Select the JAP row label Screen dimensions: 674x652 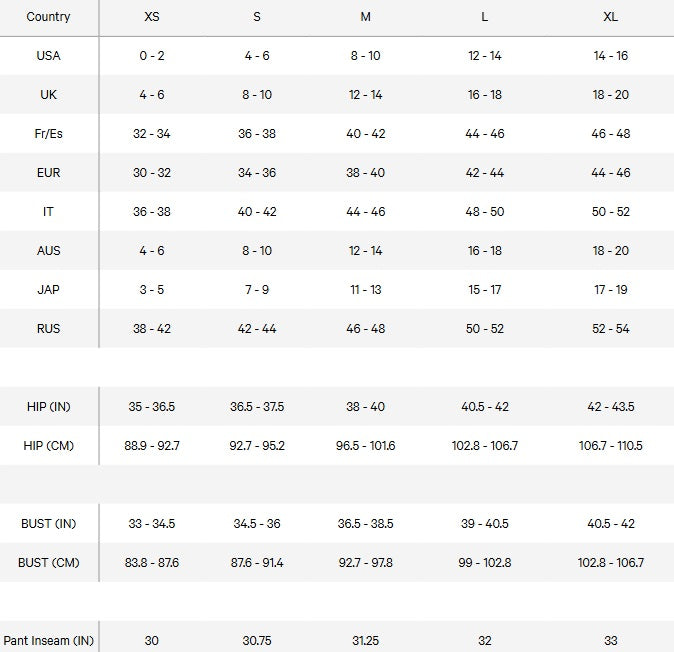[x=48, y=290]
